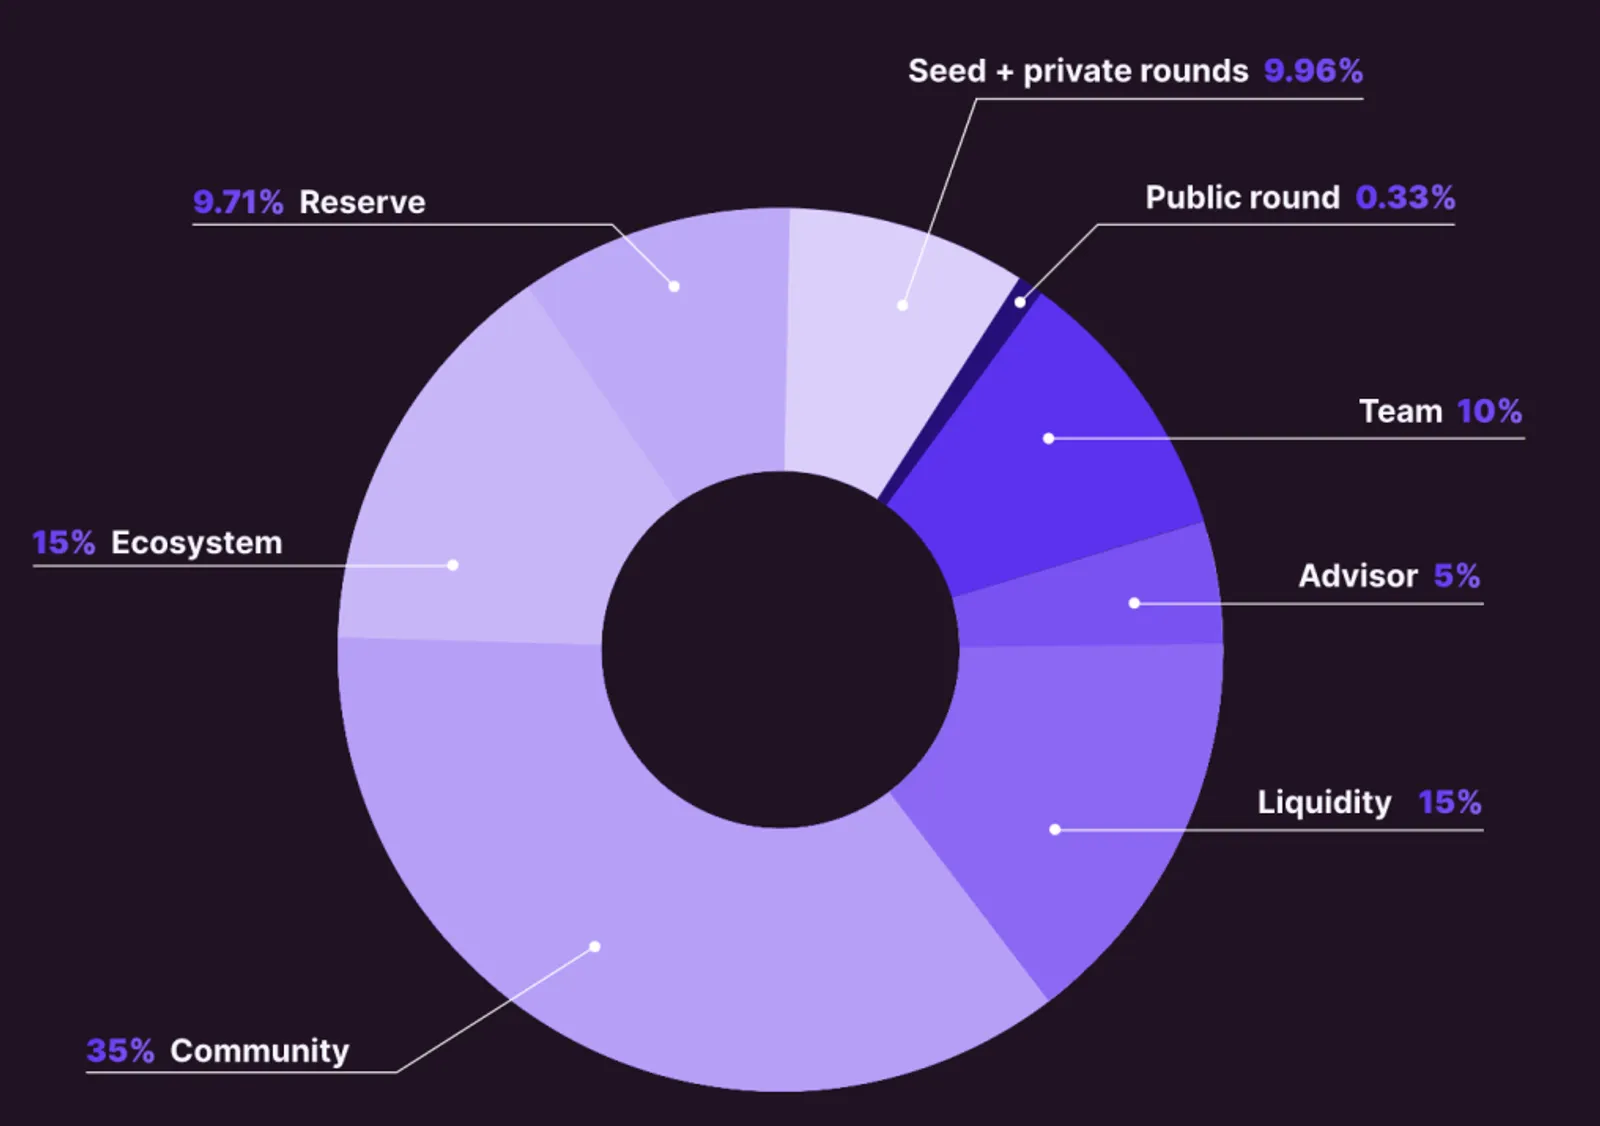Click the 'Seed + private rounds' label
The image size is (1600, 1126).
click(1078, 72)
